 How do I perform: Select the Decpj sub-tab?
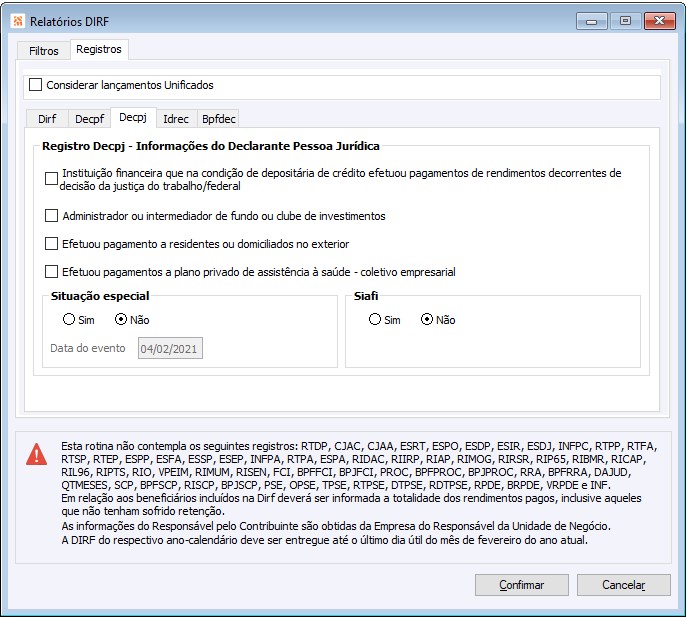133,117
